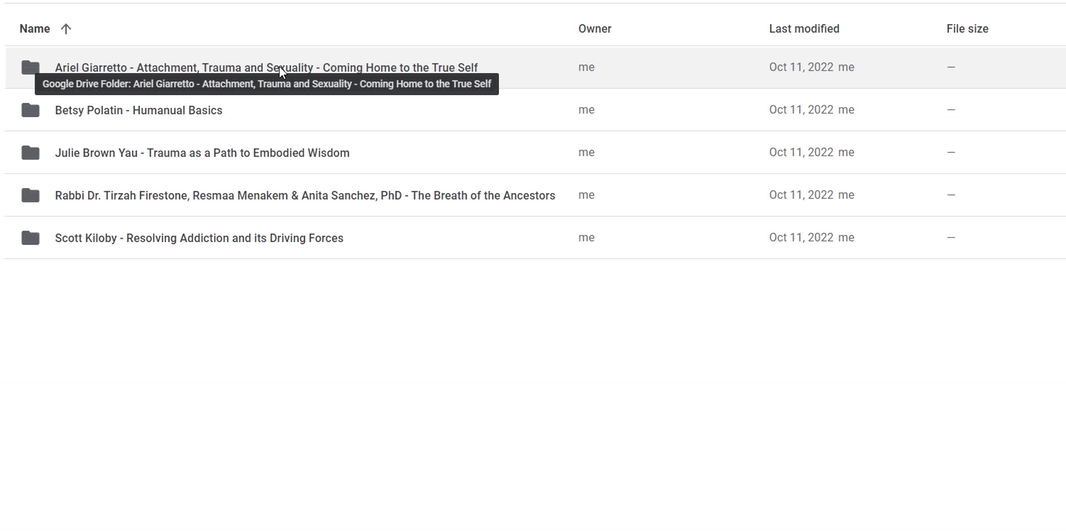This screenshot has width=1066, height=531.
Task: Click the File size column header
Action: [967, 29]
